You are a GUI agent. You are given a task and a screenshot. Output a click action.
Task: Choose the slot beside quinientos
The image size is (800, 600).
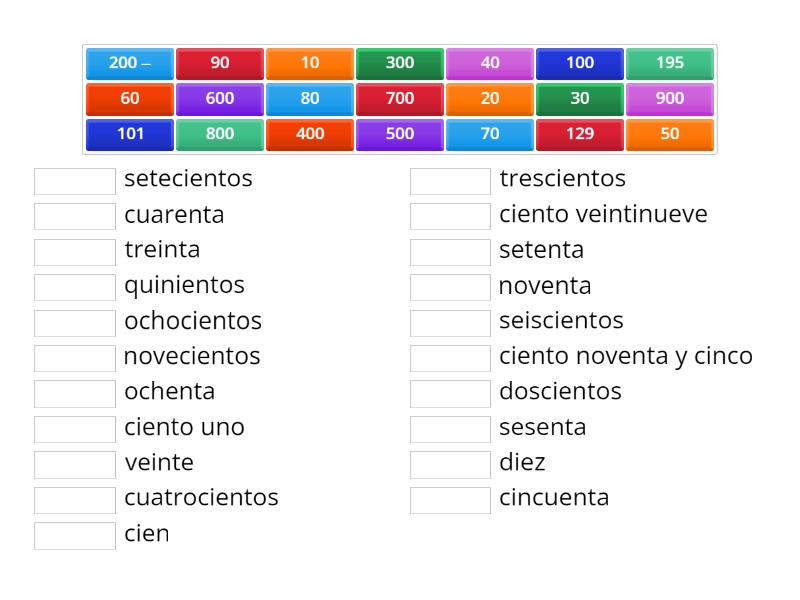pyautogui.click(x=74, y=286)
